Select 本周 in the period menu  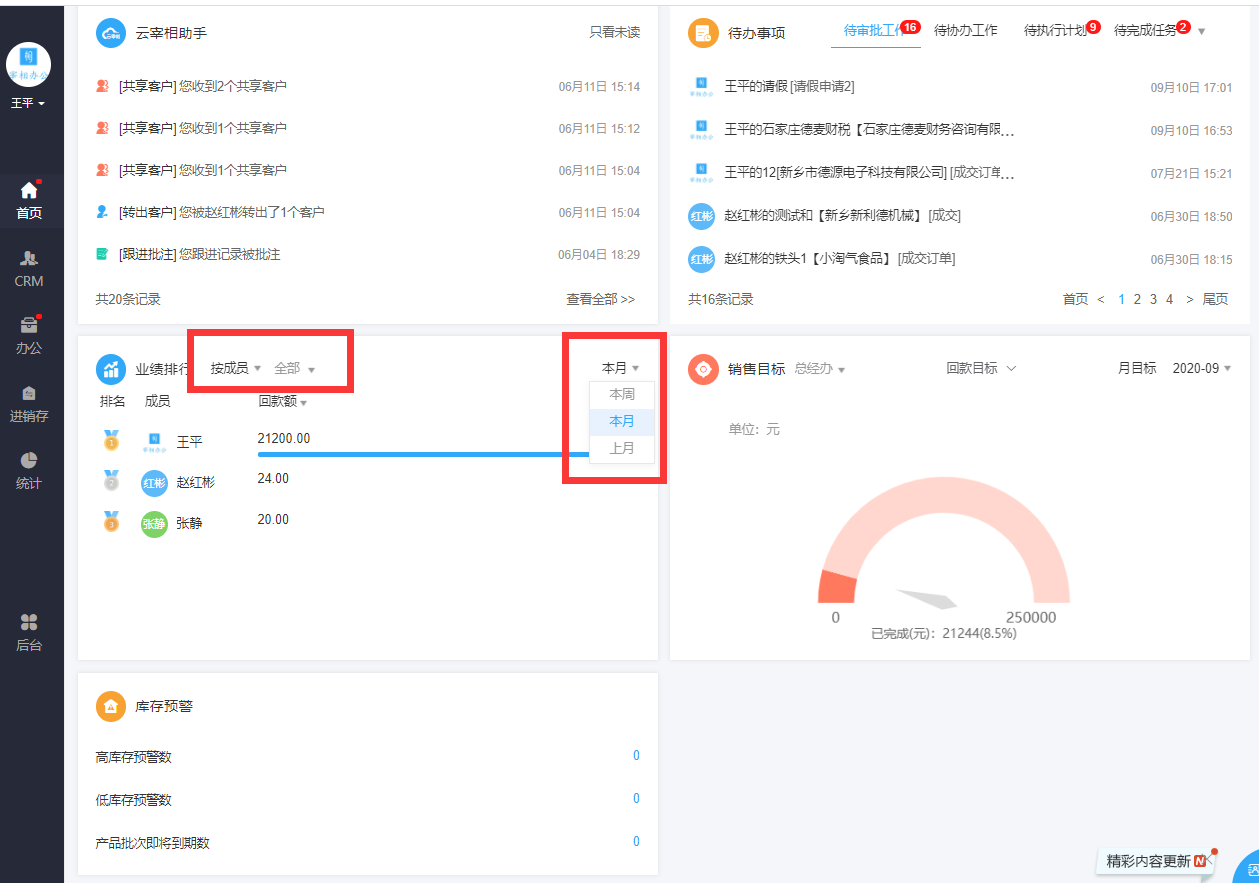pyautogui.click(x=622, y=394)
